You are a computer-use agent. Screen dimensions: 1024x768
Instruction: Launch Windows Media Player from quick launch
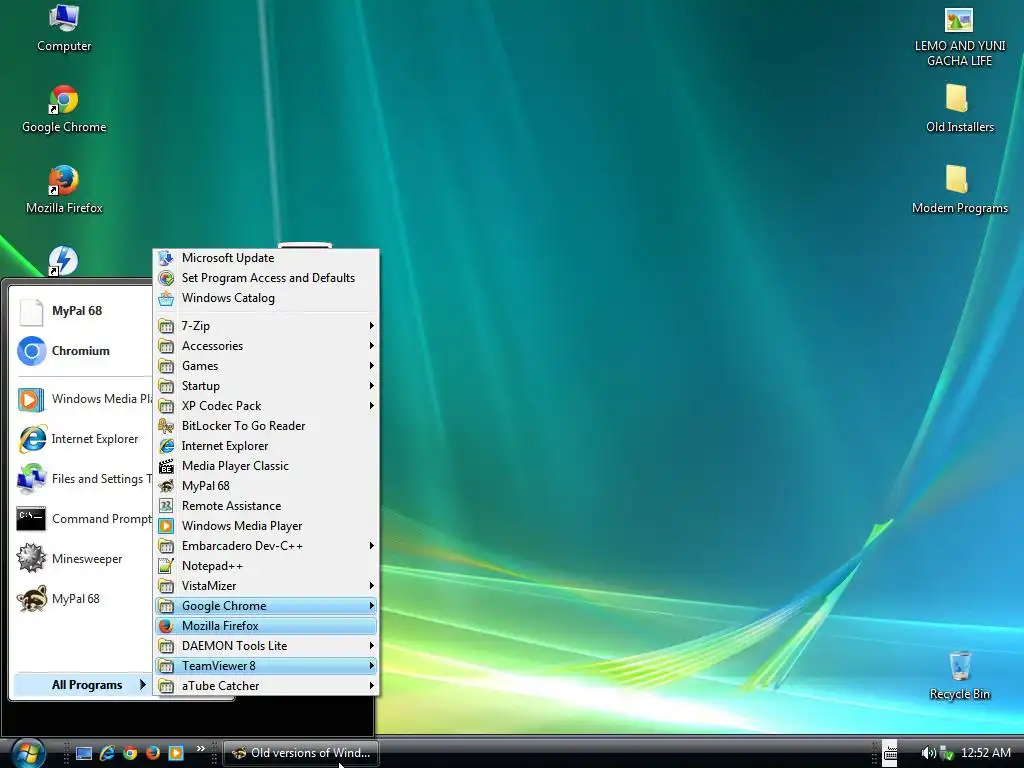pyautogui.click(x=176, y=753)
